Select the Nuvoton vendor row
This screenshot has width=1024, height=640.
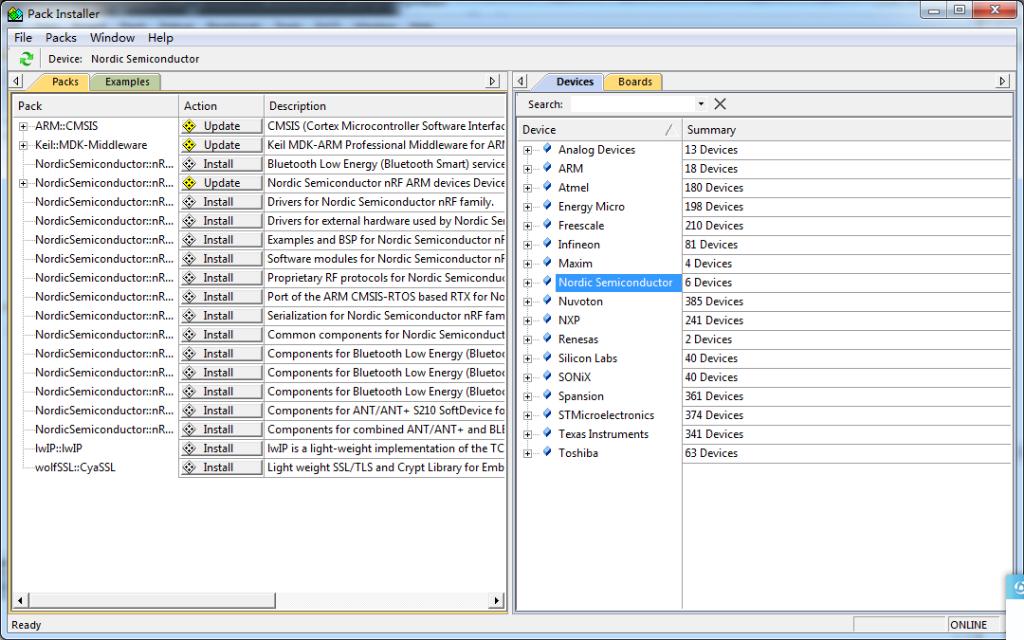(x=580, y=301)
